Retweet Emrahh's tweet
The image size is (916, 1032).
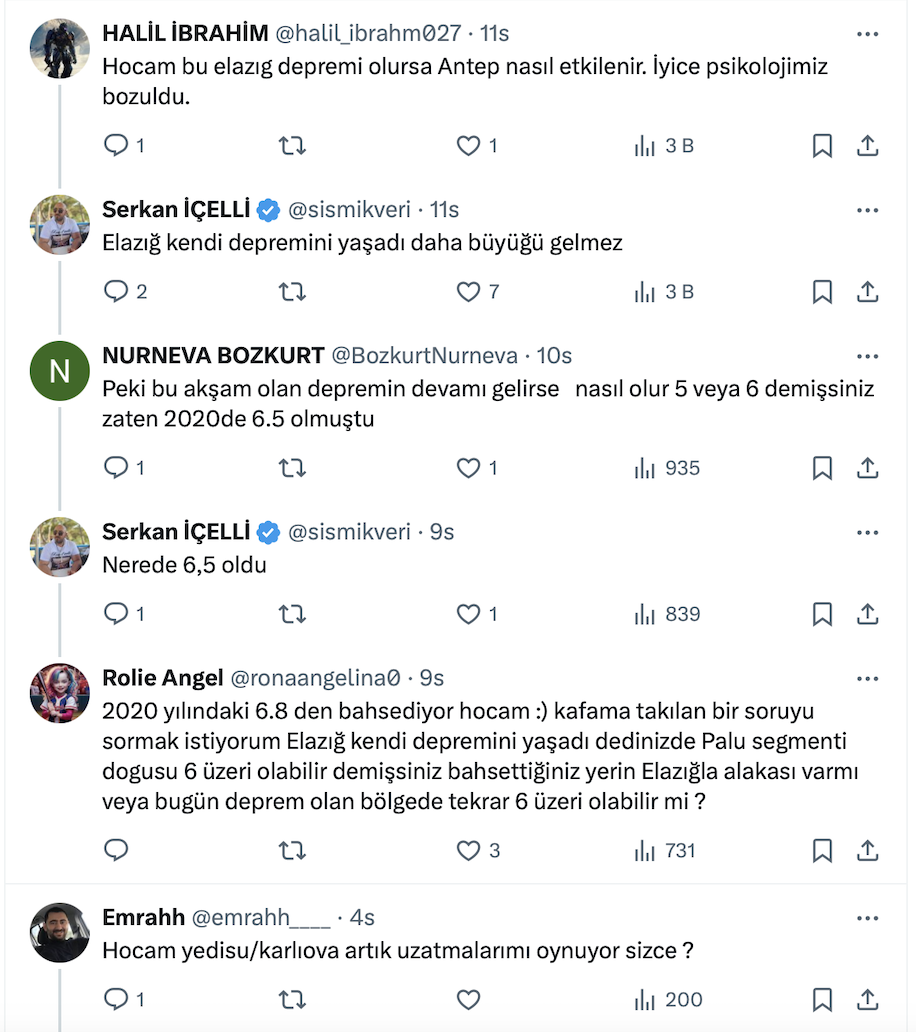click(x=291, y=999)
